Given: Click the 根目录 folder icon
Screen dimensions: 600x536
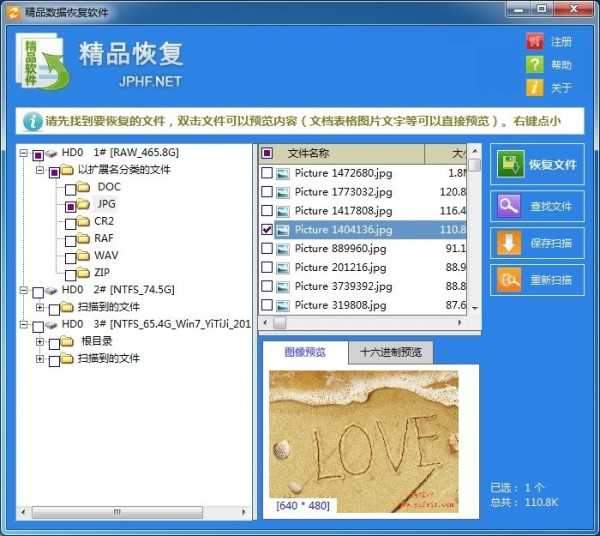Looking at the screenshot, I should pos(67,341).
